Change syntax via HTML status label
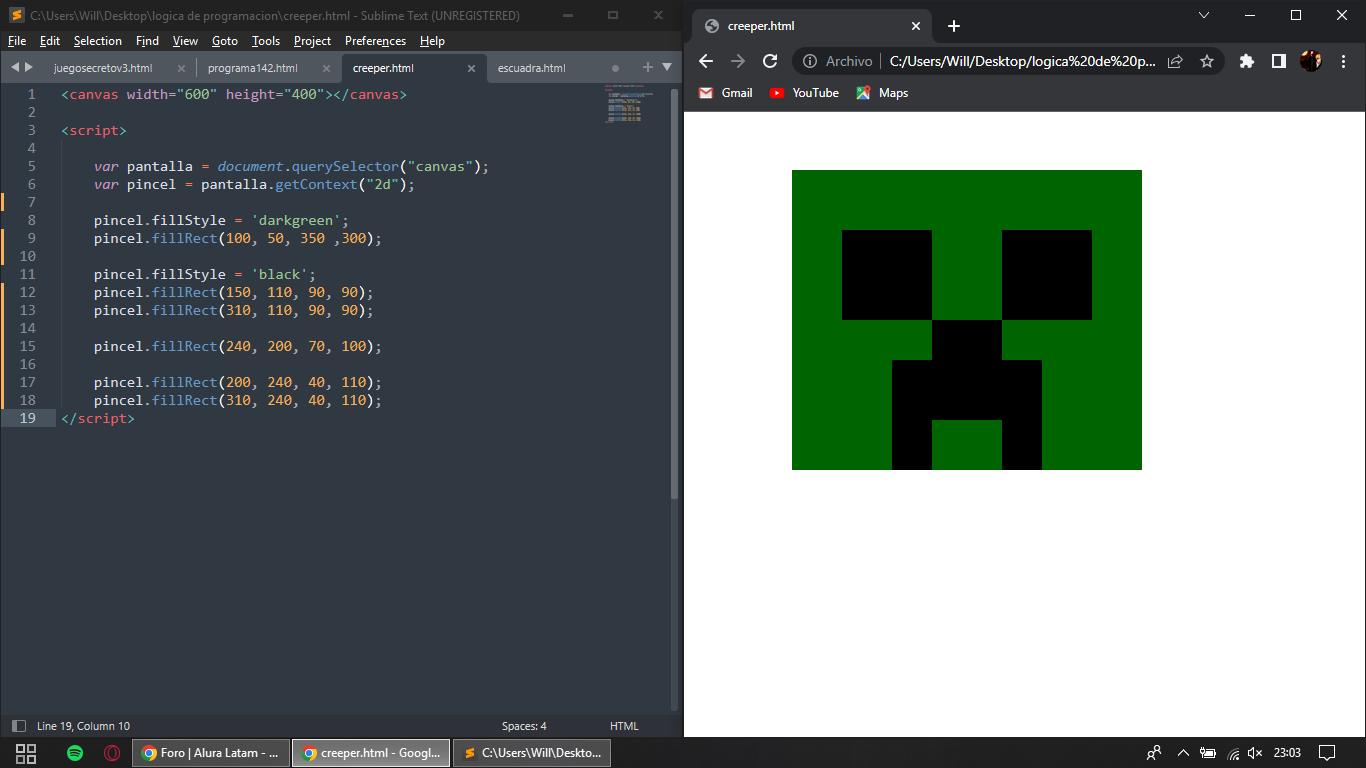This screenshot has width=1366, height=768. [624, 726]
